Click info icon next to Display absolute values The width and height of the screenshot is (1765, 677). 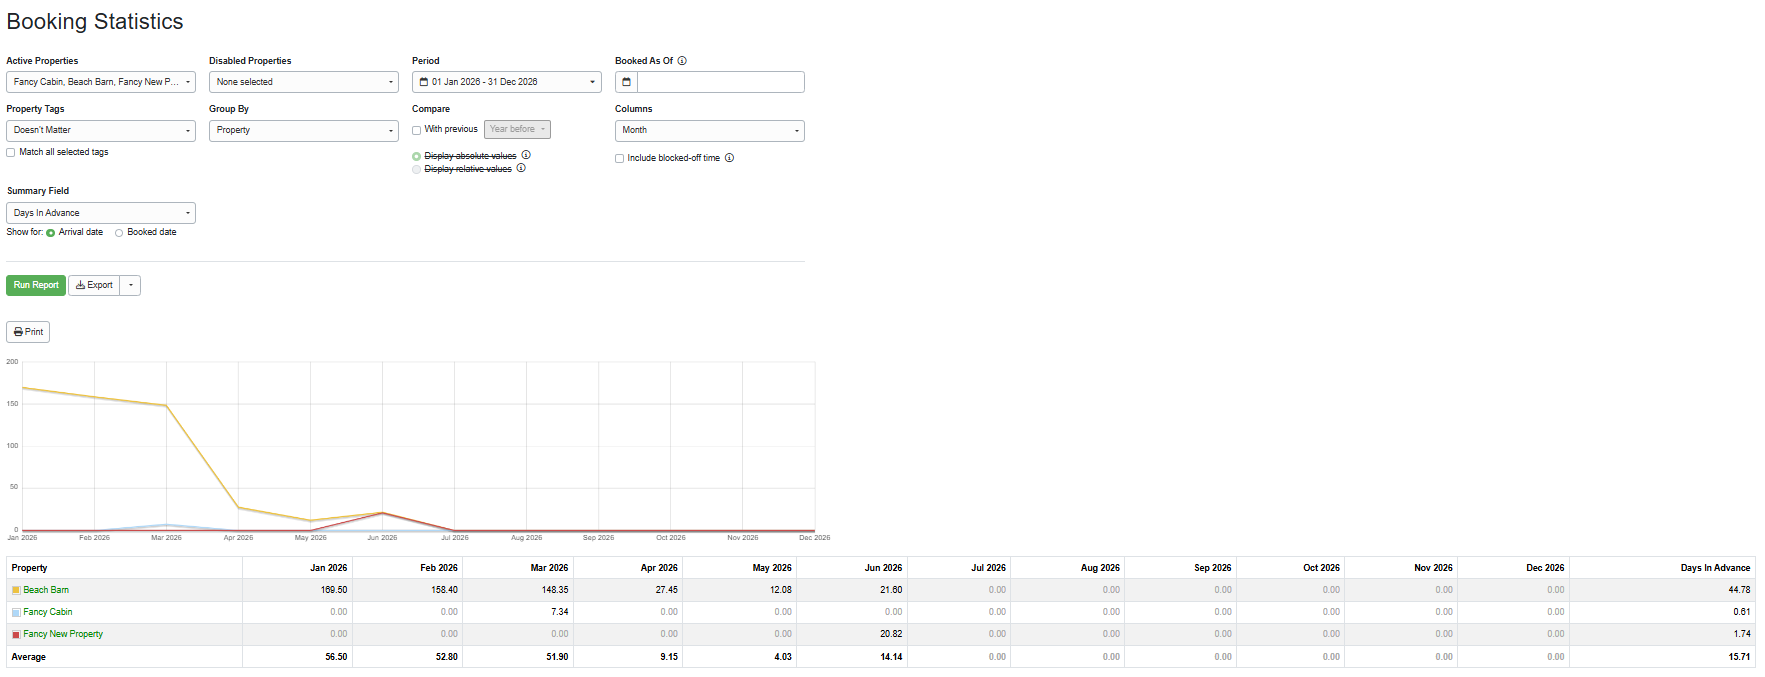tap(526, 155)
